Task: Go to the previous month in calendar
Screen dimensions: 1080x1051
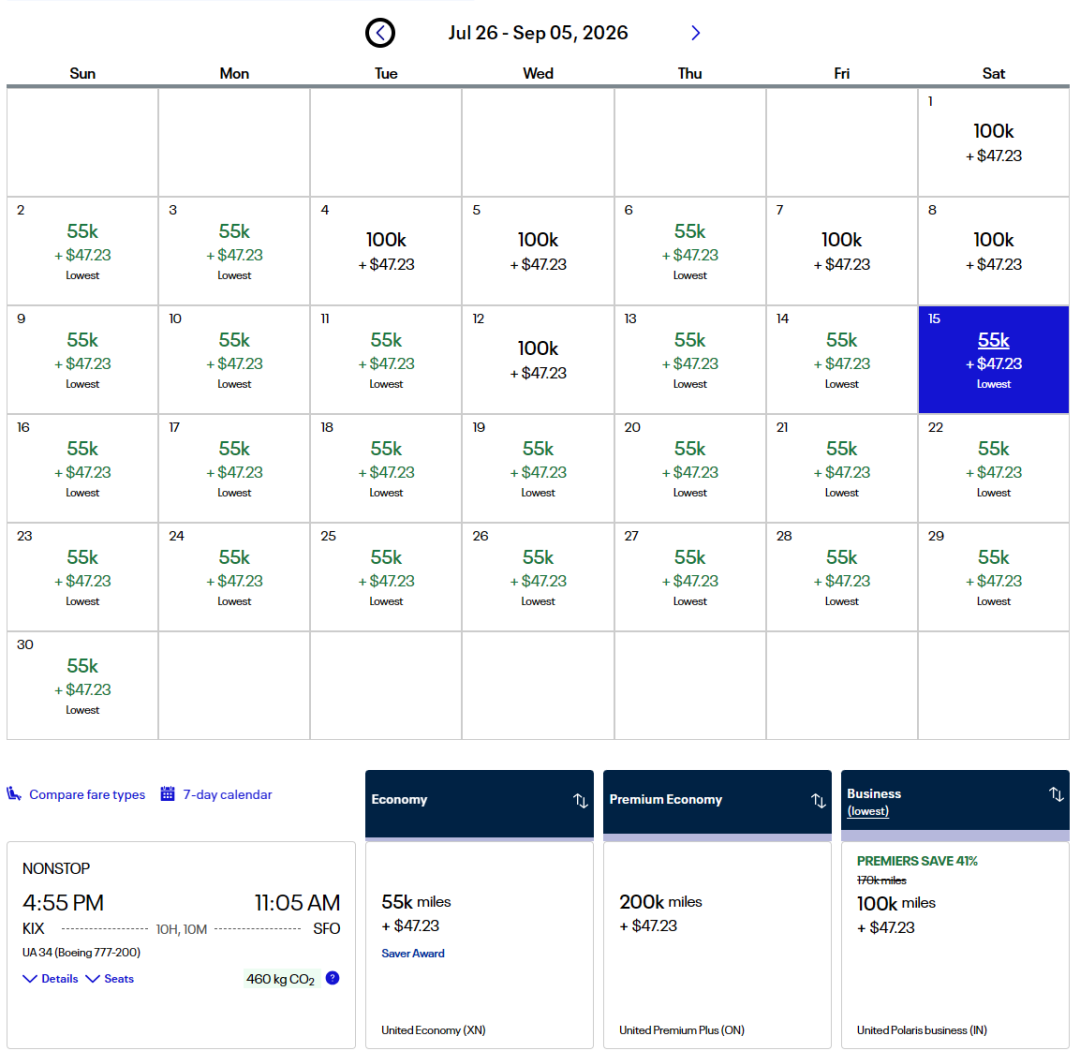Action: tap(380, 33)
